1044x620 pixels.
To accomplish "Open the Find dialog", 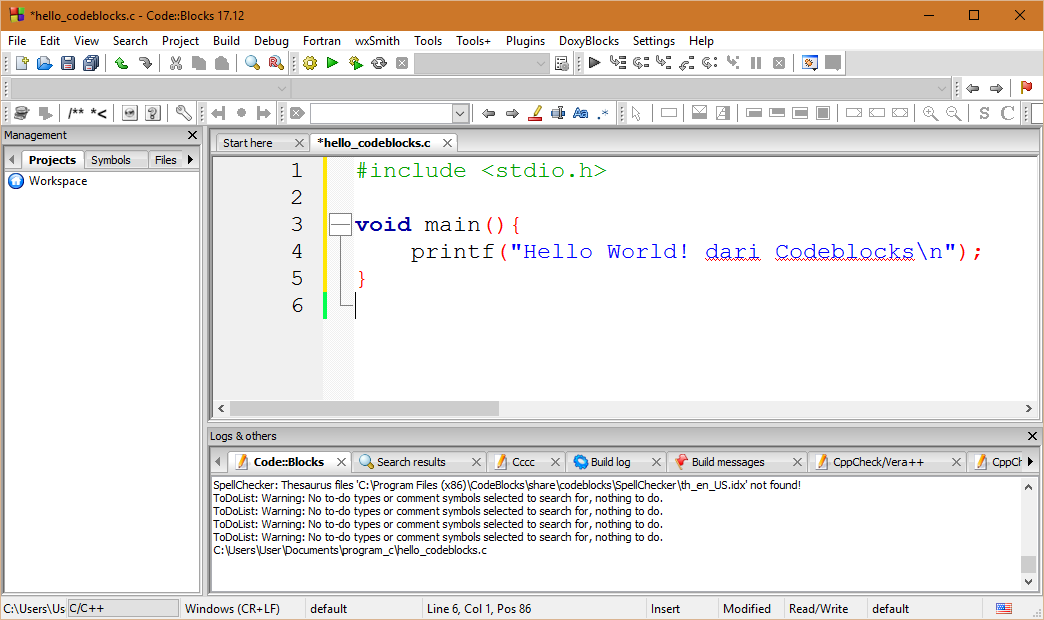I will click(x=250, y=62).
